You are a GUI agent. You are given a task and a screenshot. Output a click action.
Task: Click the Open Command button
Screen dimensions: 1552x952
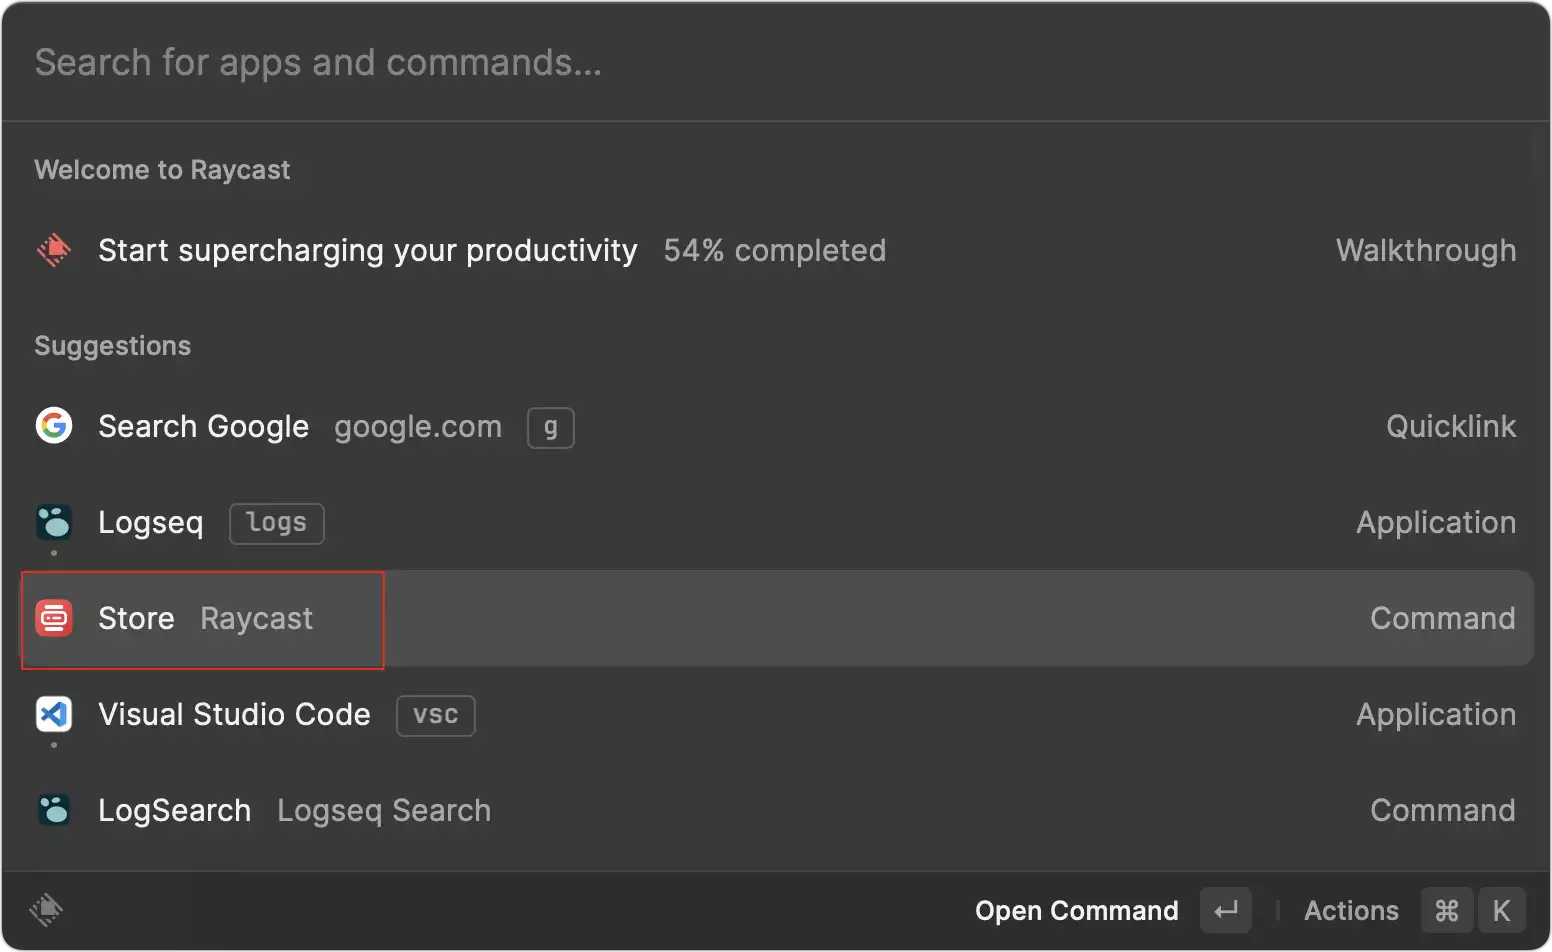(x=1076, y=910)
